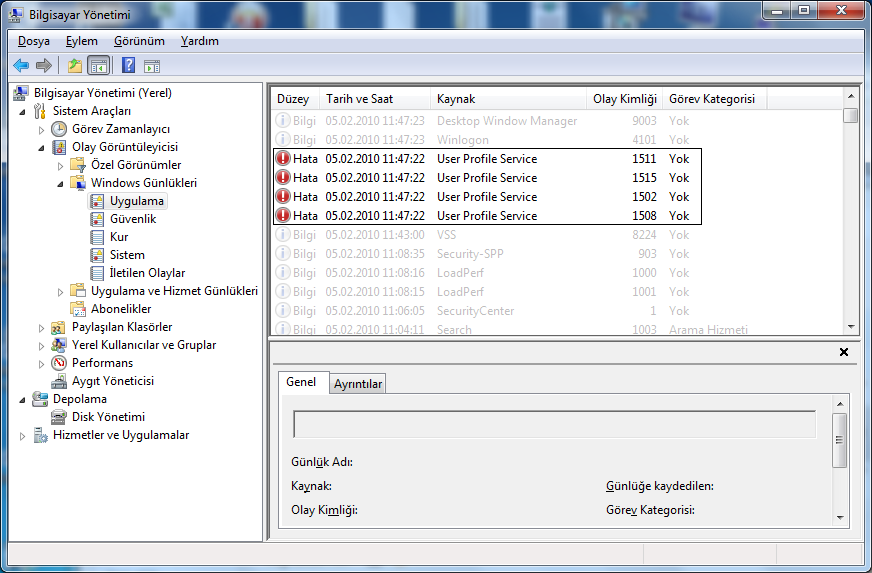Click the Olay Görüntüleyicisi icon
872x573 pixels.
coord(59,147)
